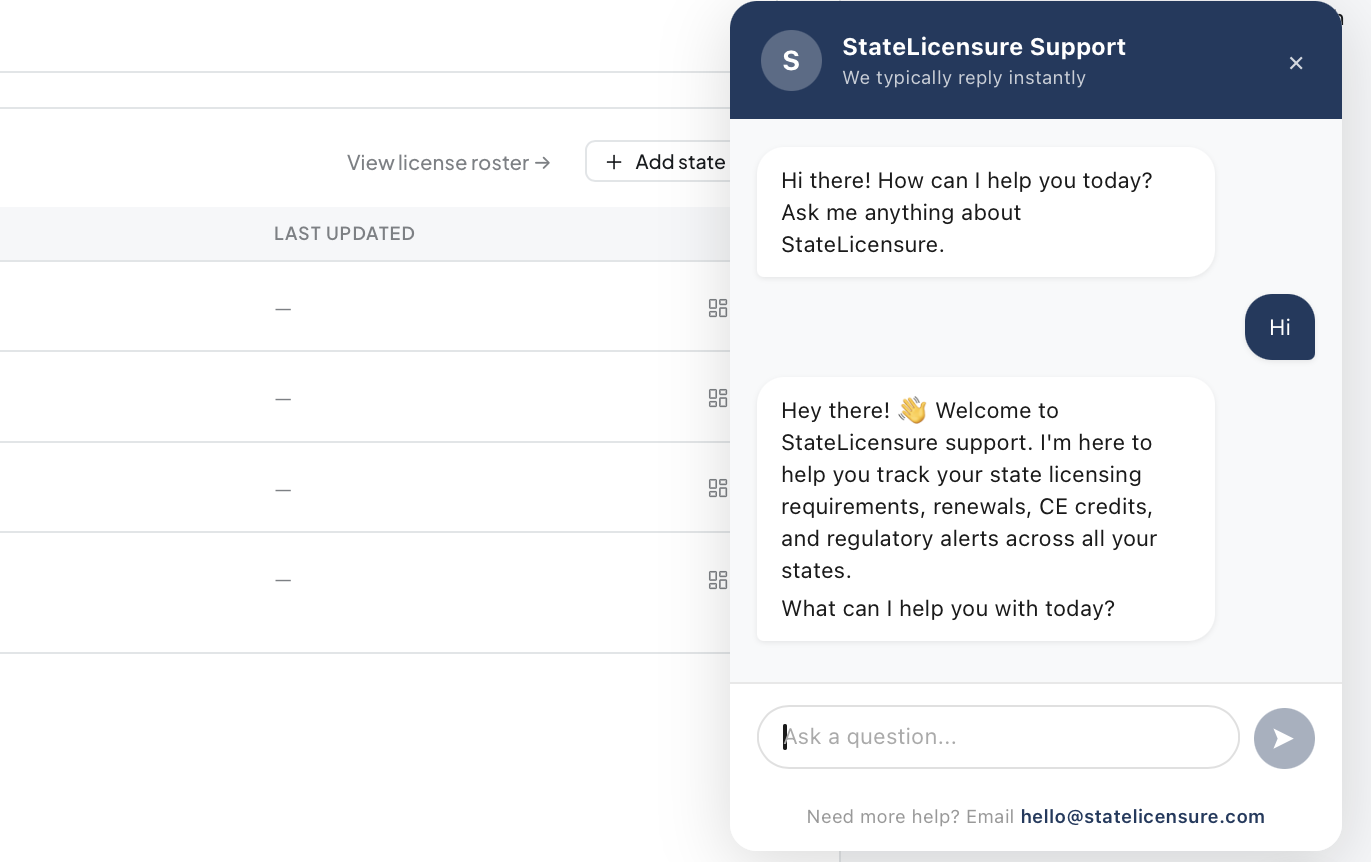Click the 'Hi' sent message bubble
This screenshot has width=1371, height=862.
[1279, 327]
